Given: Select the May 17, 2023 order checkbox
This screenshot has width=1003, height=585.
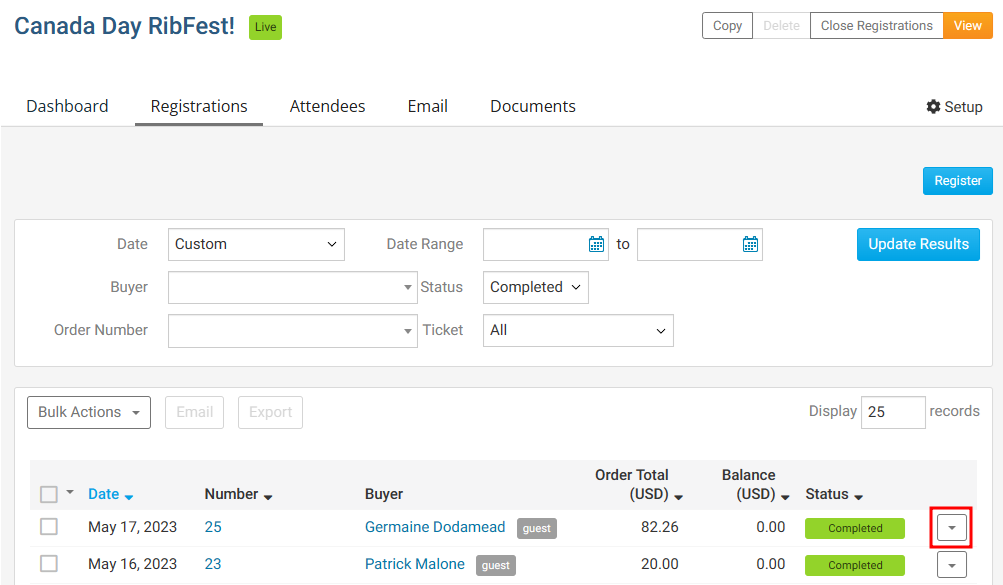Looking at the screenshot, I should [49, 527].
